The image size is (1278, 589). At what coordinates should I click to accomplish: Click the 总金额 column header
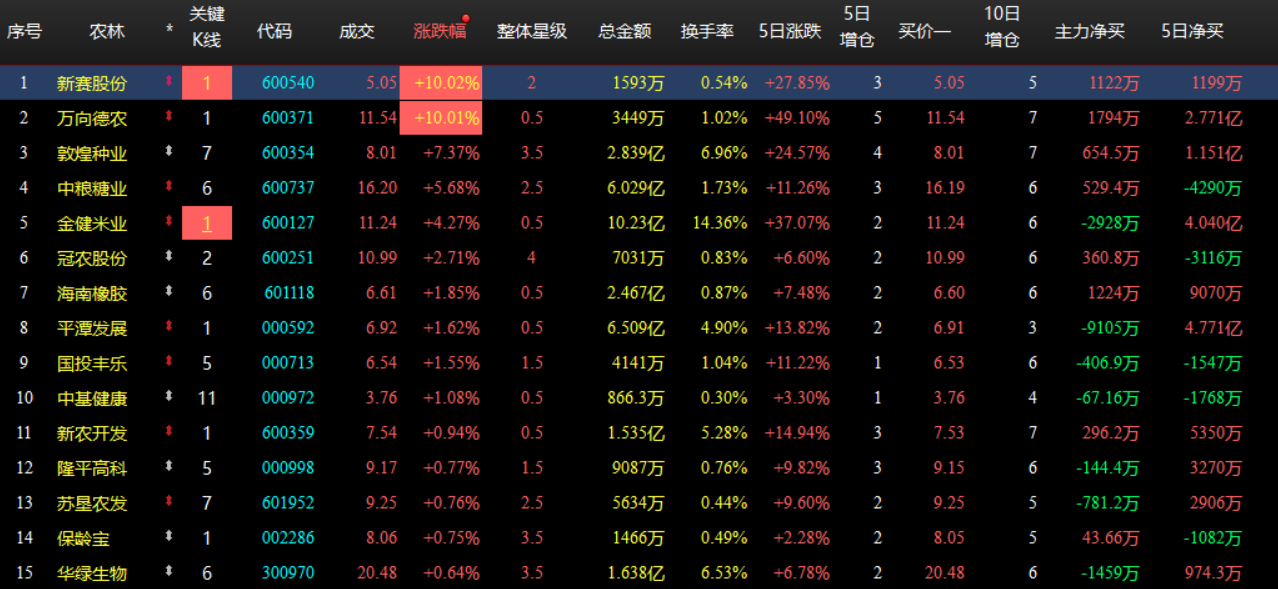pos(624,31)
